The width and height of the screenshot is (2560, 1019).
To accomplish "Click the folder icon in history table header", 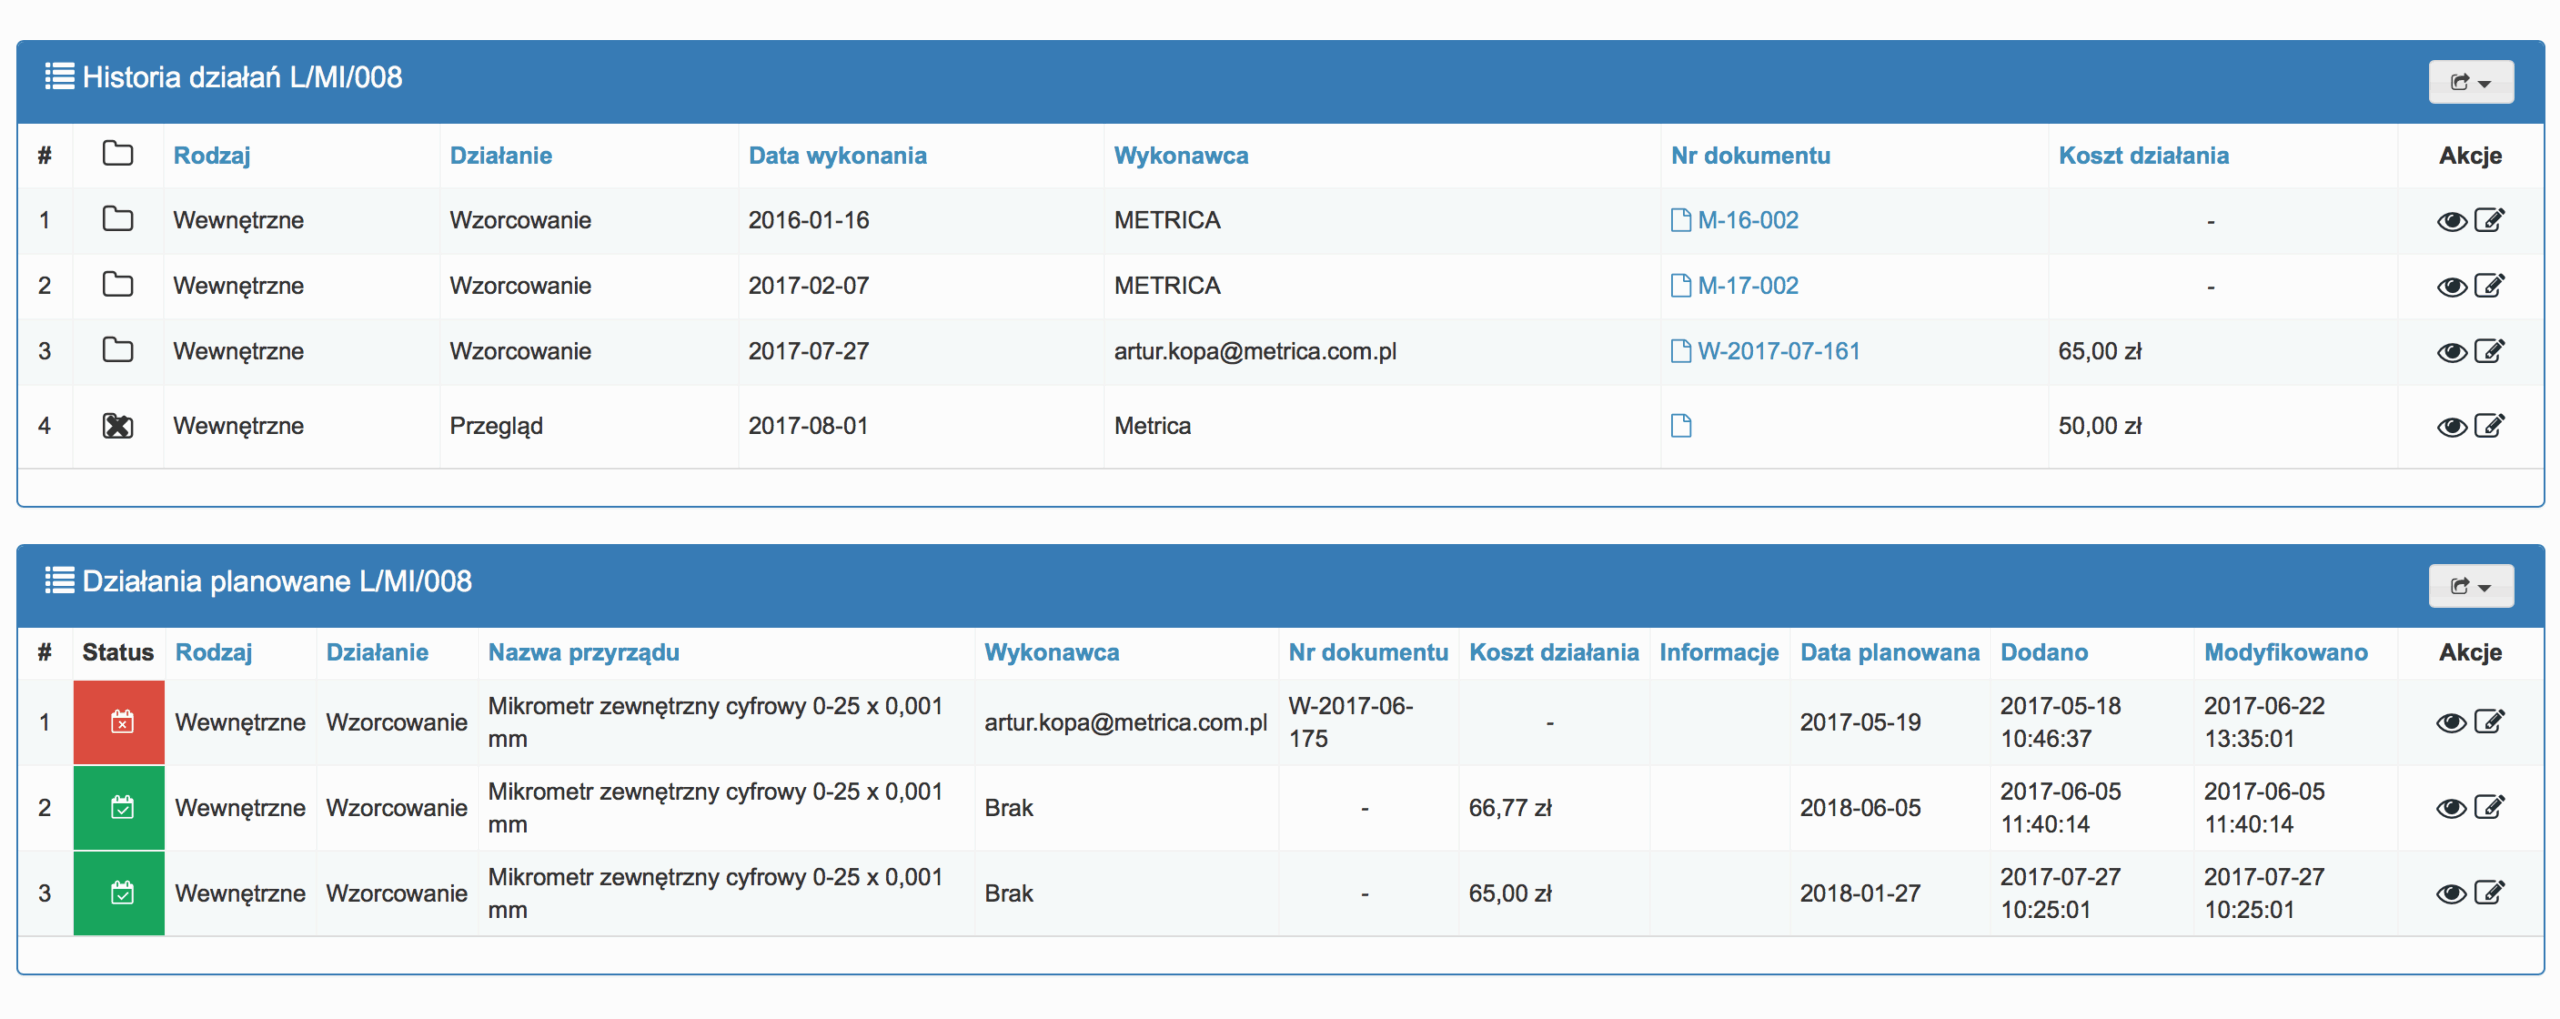I will (x=118, y=154).
